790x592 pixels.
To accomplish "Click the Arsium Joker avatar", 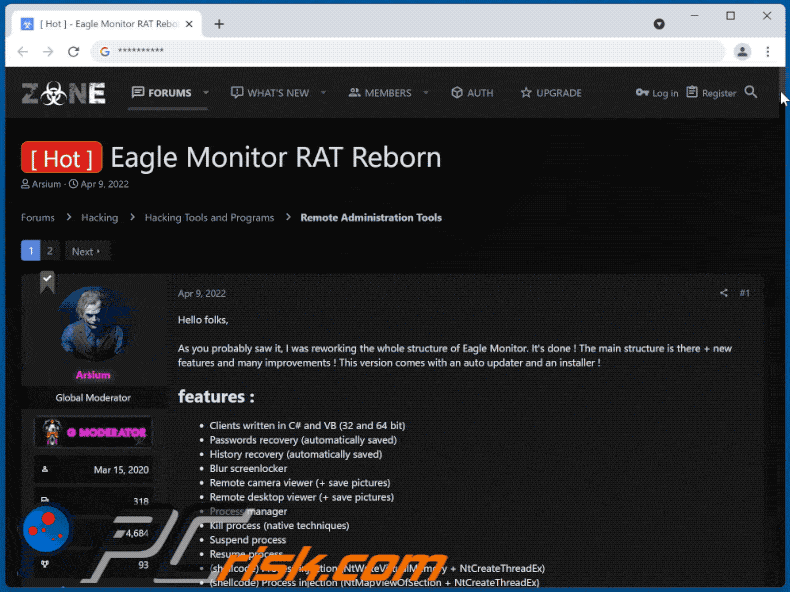I will (x=93, y=323).
